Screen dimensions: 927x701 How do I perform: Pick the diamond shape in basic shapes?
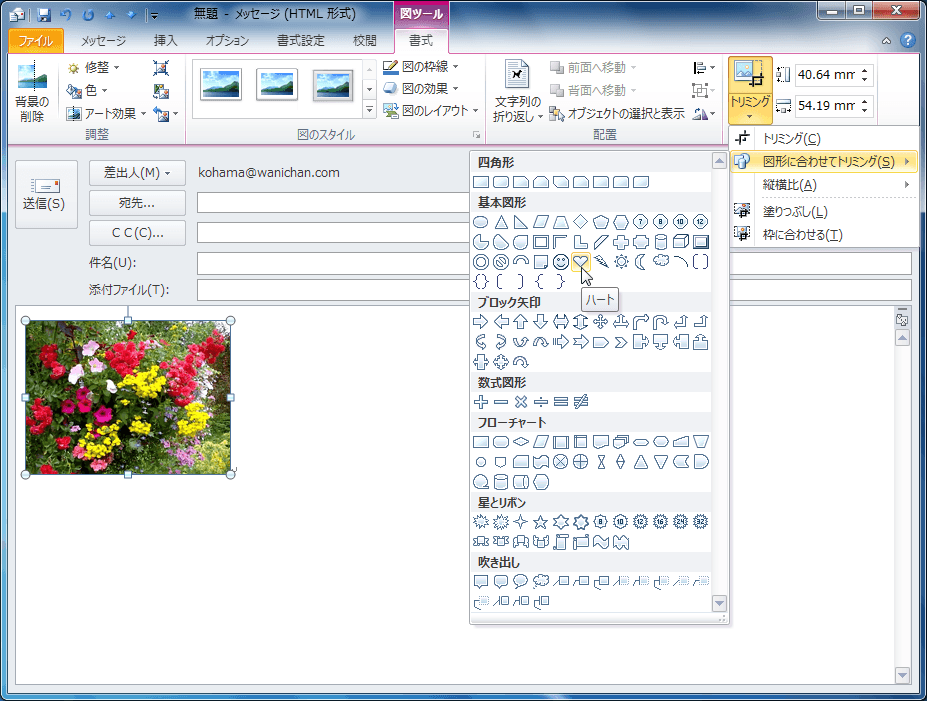pos(581,222)
